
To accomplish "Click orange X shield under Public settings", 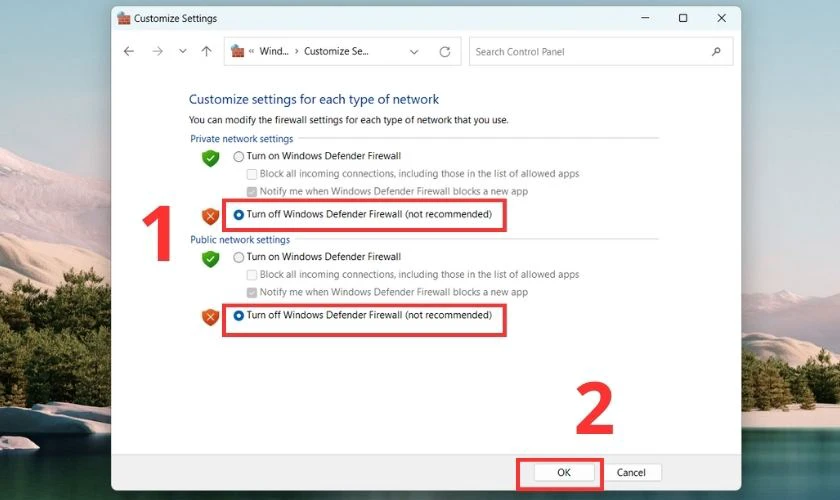I will (x=211, y=317).
